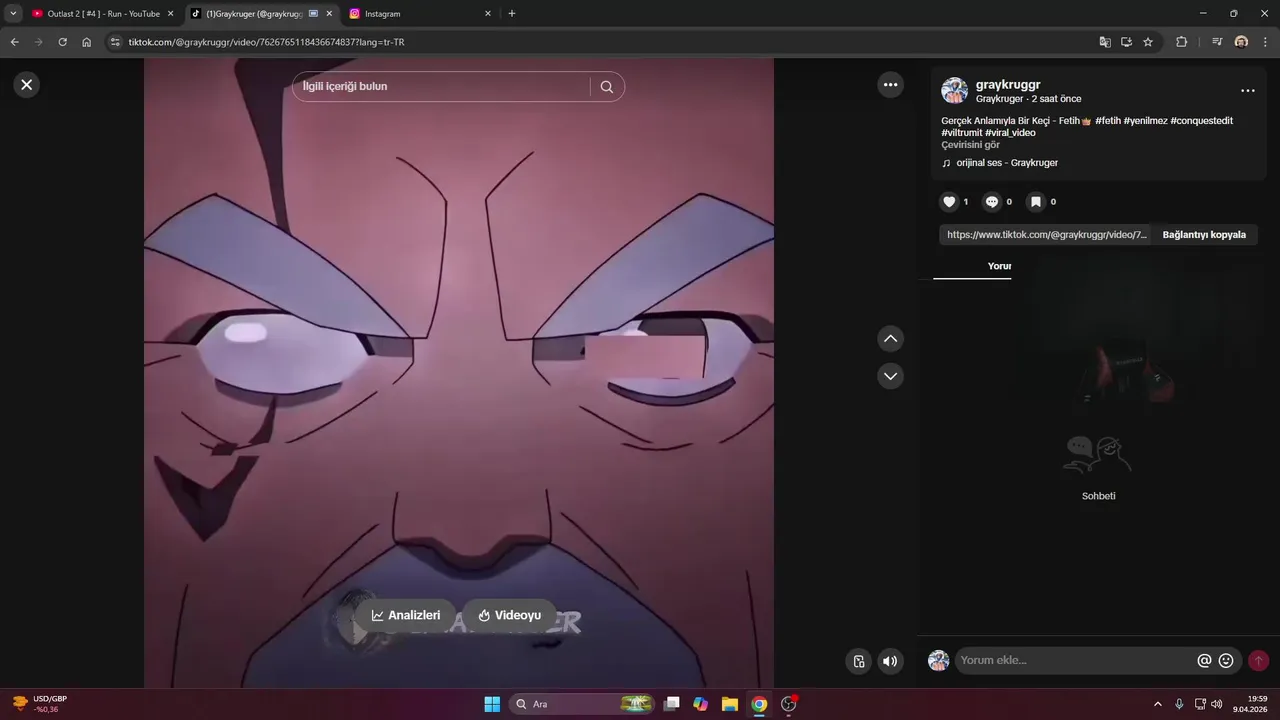
Task: Open the USD/GBP taskbar widget
Action: coord(40,704)
